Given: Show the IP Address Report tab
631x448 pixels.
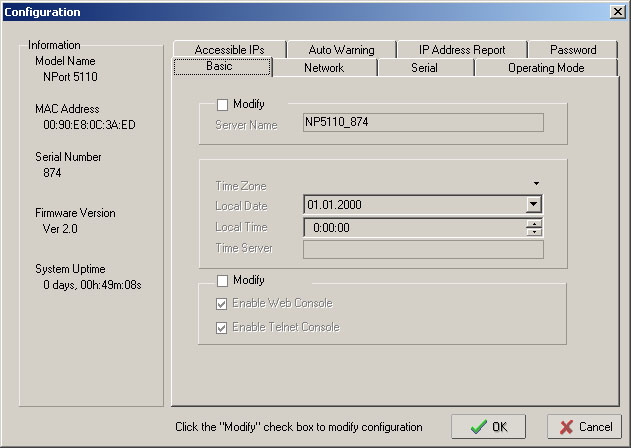Looking at the screenshot, I should pos(462,50).
